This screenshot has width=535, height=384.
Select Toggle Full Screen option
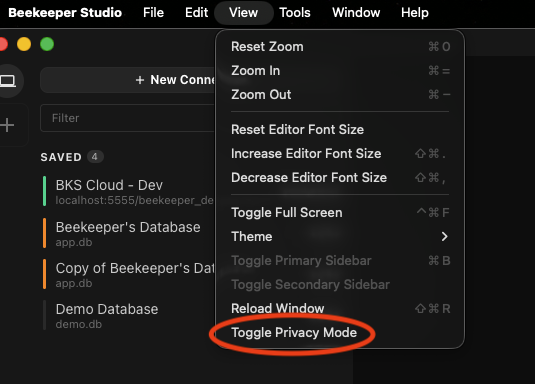coord(340,213)
